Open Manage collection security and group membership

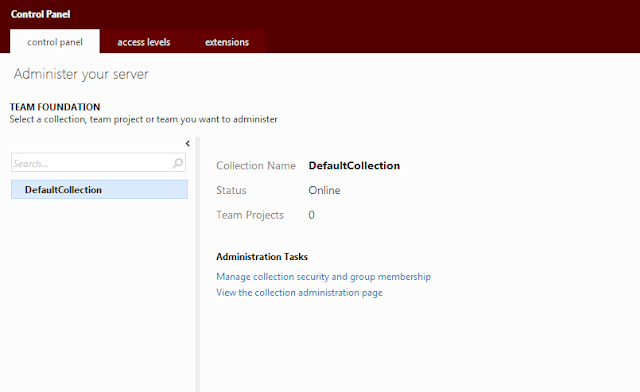point(323,276)
